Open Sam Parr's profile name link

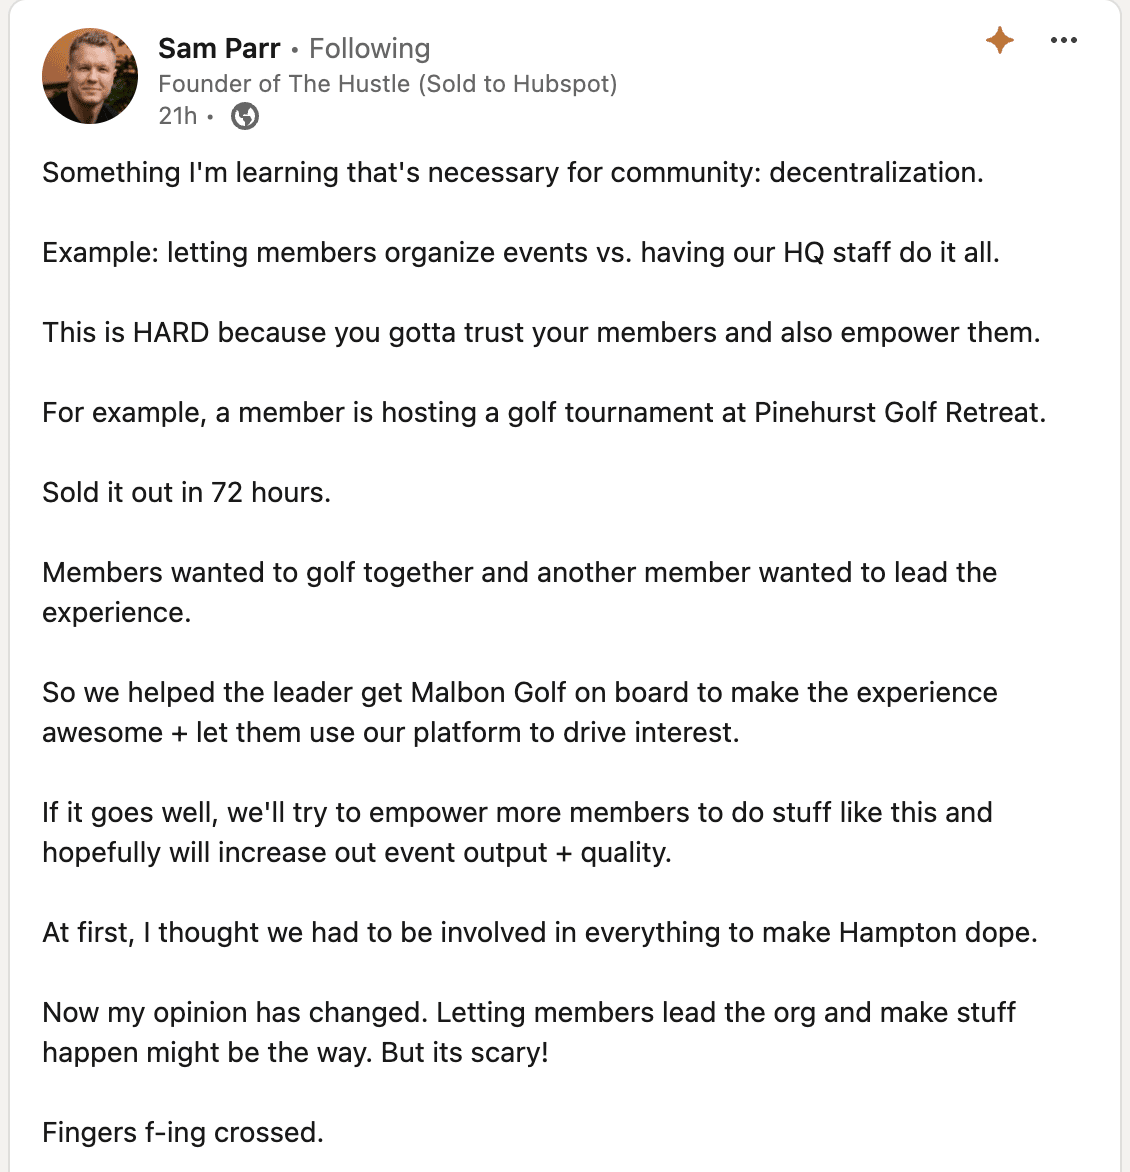pyautogui.click(x=219, y=48)
